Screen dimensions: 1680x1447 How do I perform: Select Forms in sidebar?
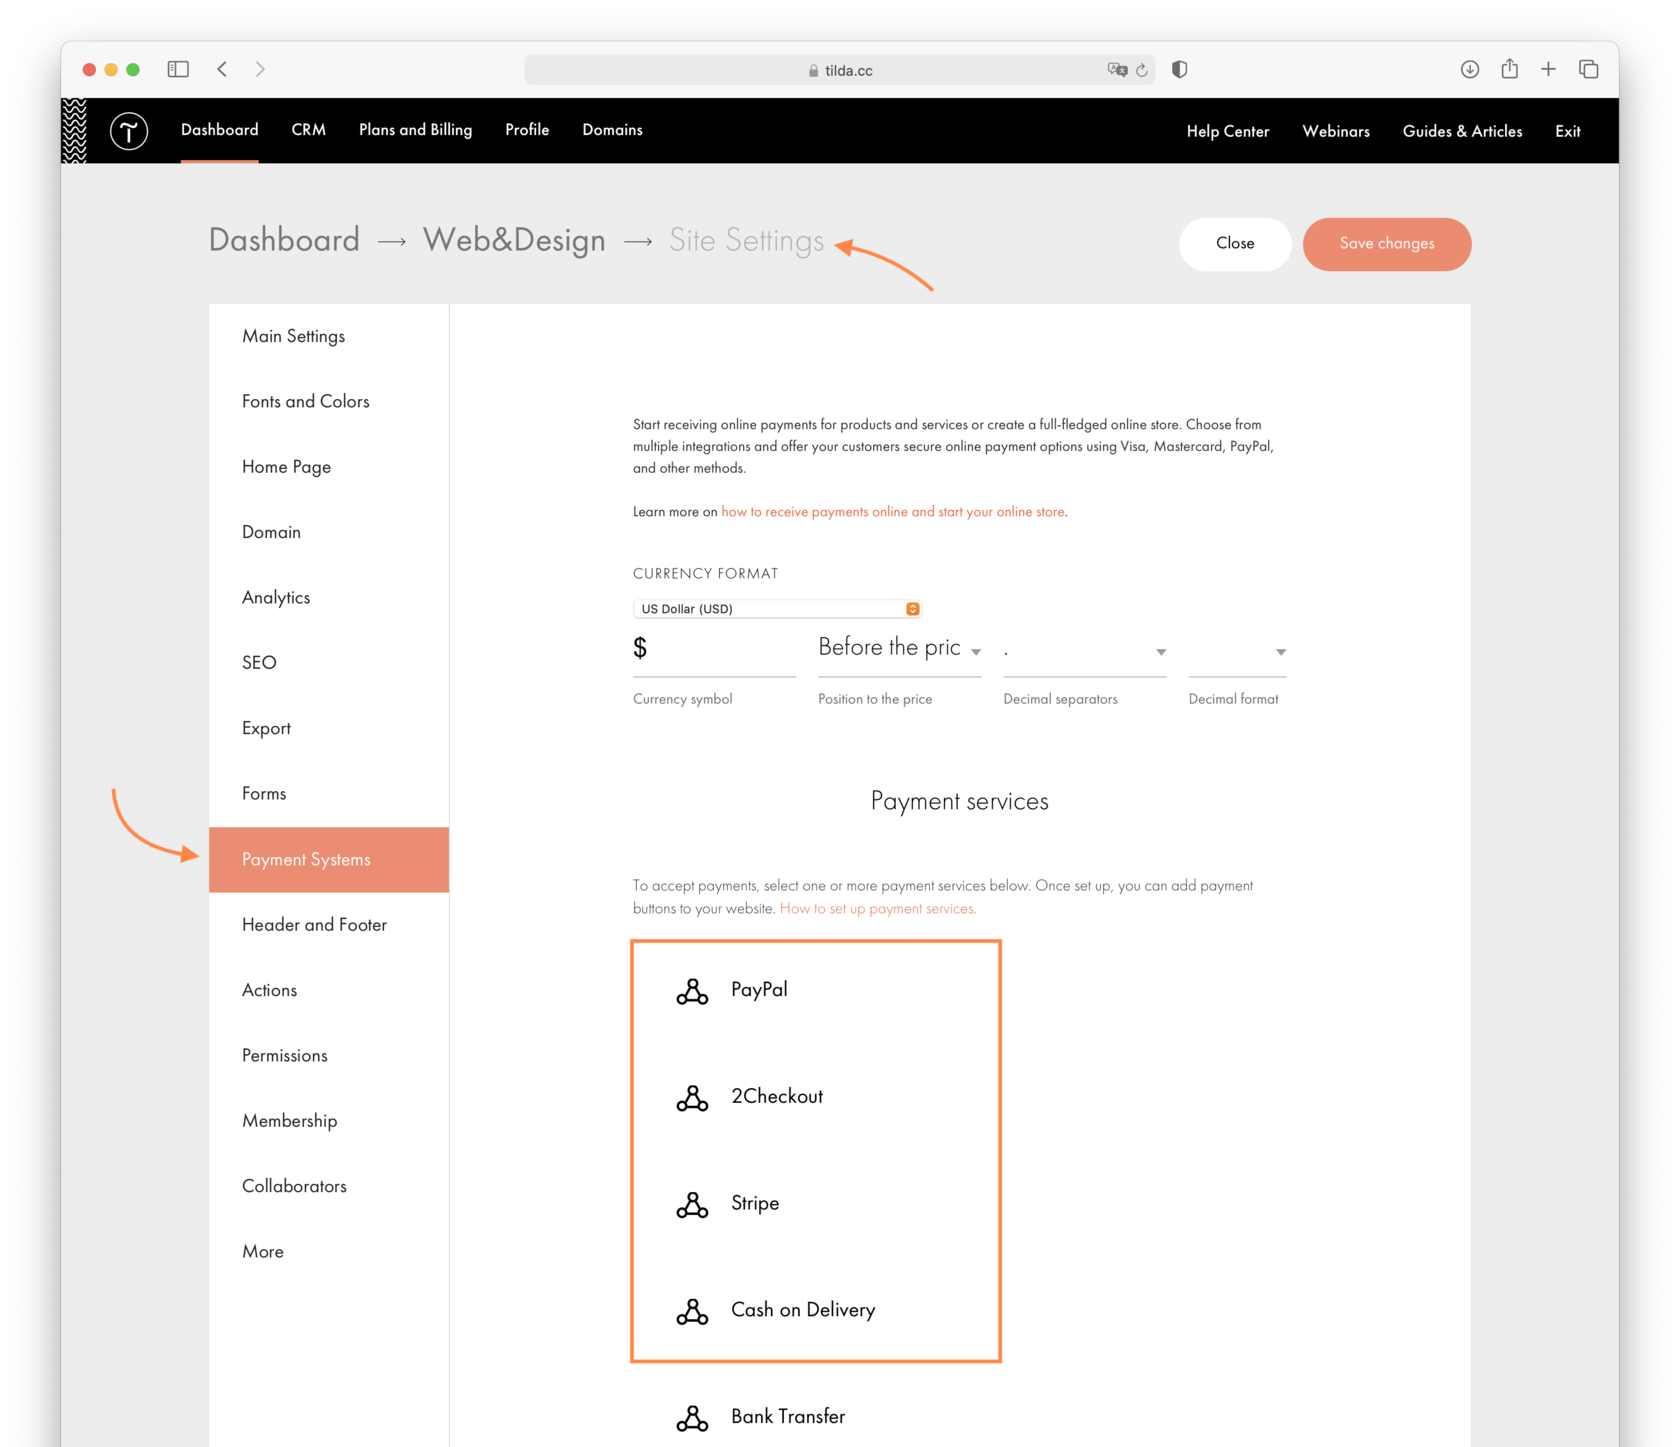tap(329, 794)
